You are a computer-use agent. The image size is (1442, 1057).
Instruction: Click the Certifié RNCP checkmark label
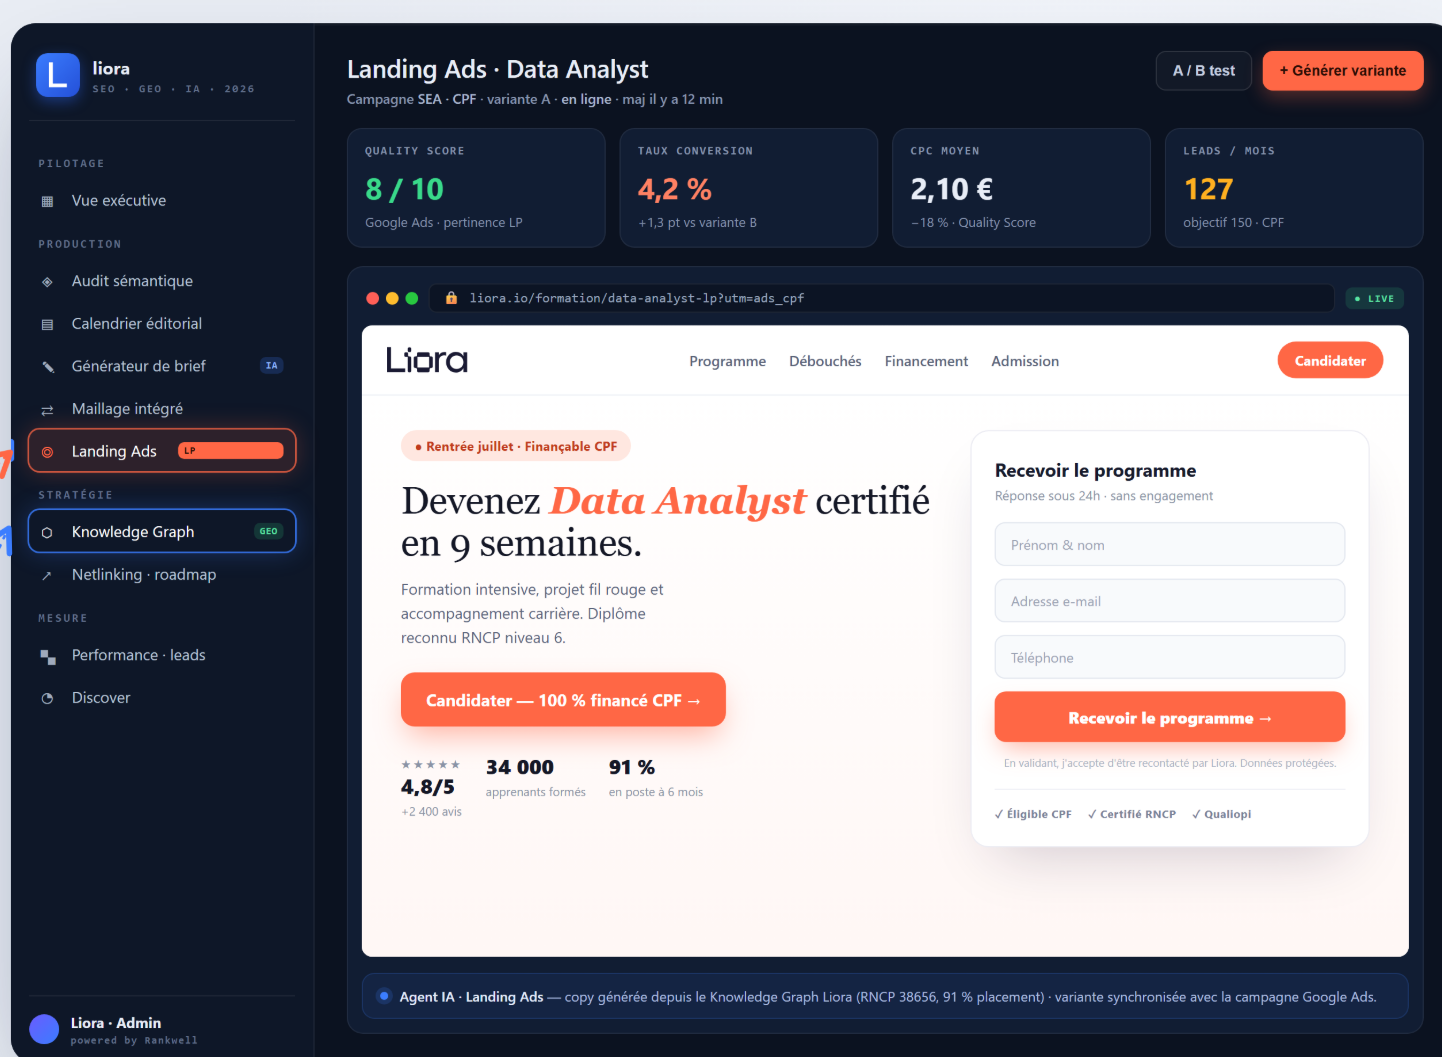click(x=1132, y=814)
